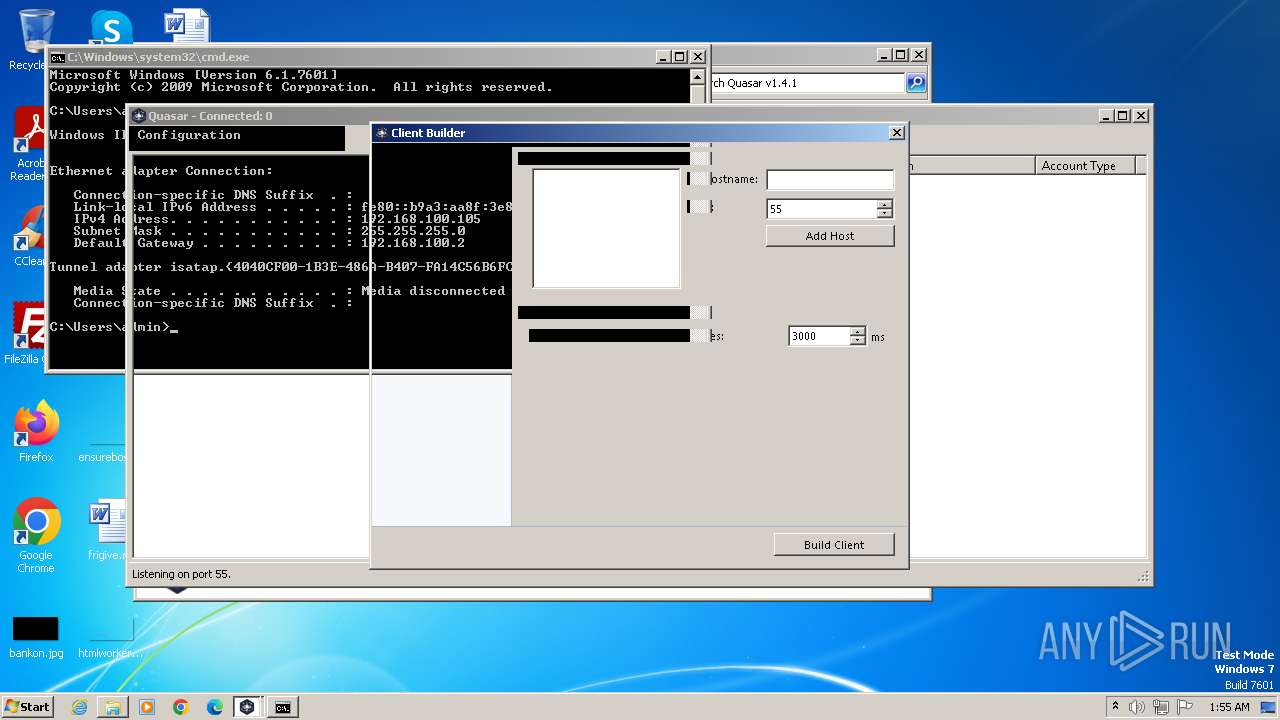Click the clock showing 1:55 AM

click(x=1229, y=707)
